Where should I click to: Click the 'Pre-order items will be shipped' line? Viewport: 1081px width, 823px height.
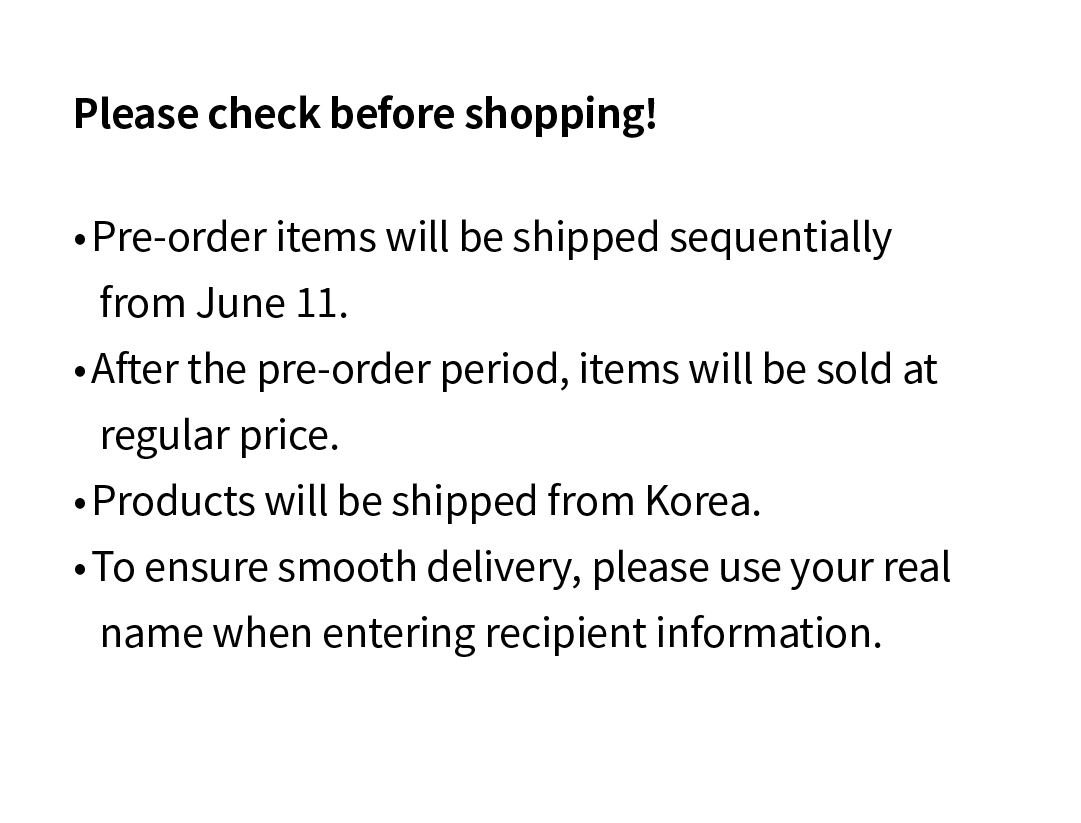point(375,238)
